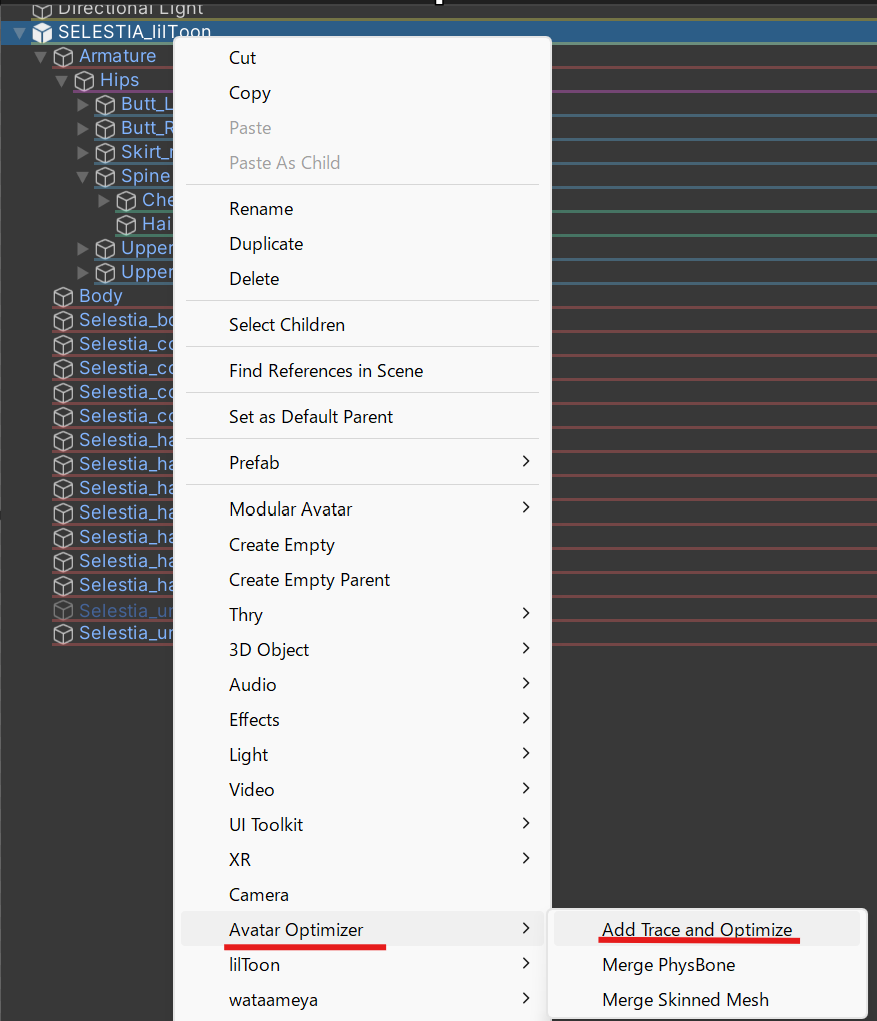Open the Audio submenu
Screen dimensions: 877x1021
[363, 685]
